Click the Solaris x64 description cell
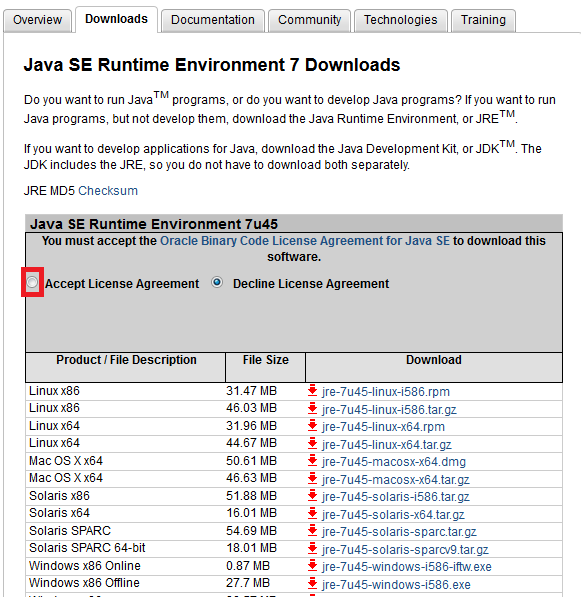 59,513
